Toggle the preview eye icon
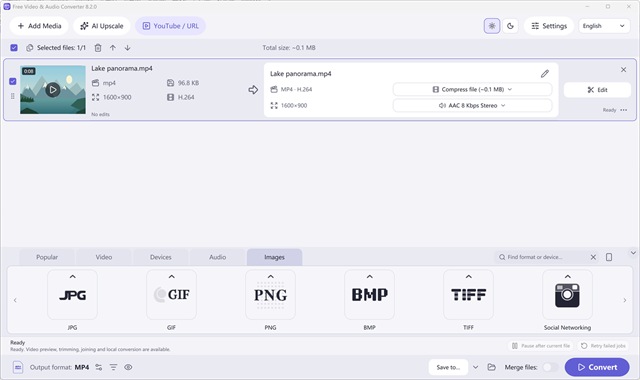This screenshot has width=640, height=380. click(x=128, y=367)
